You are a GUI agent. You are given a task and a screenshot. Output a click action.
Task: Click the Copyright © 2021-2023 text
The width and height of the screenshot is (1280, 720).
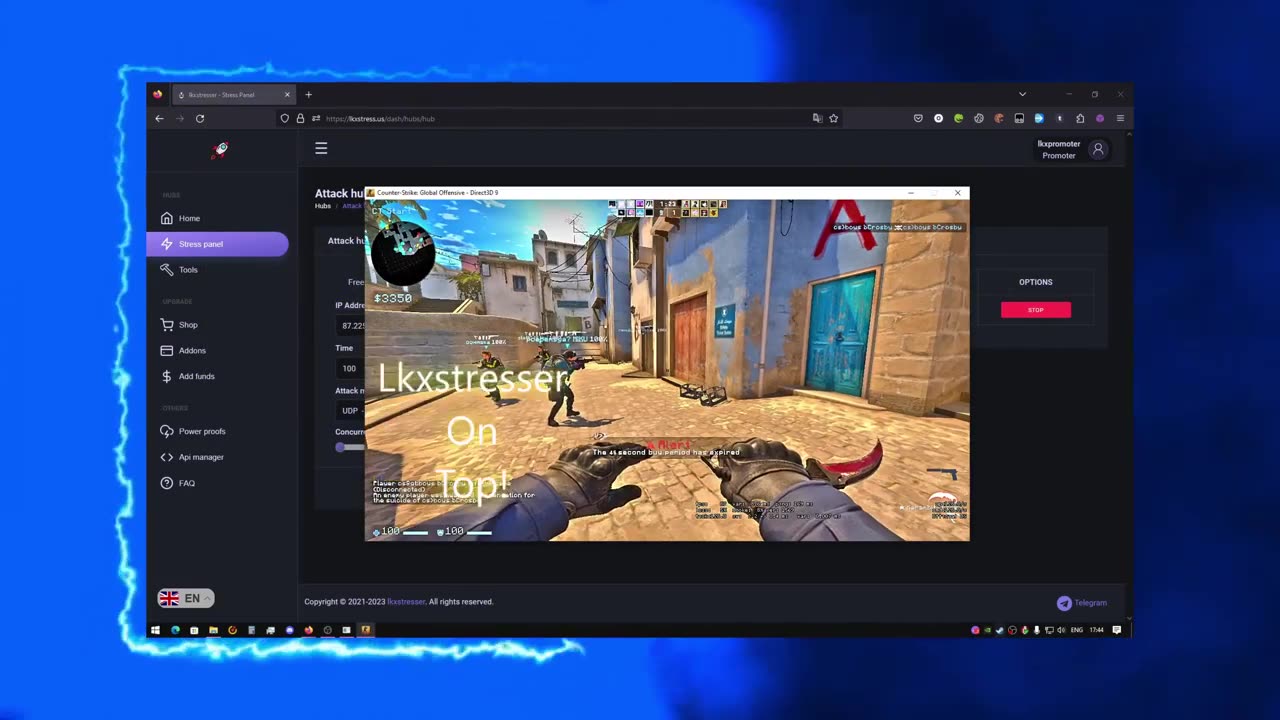click(x=345, y=602)
